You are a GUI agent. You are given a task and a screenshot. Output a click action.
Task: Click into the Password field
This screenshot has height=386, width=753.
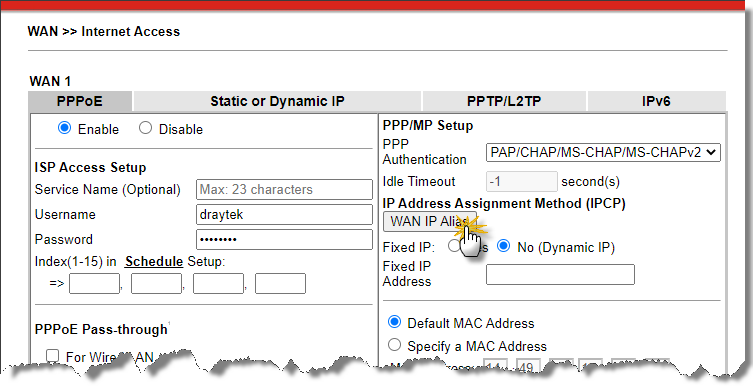coord(284,239)
